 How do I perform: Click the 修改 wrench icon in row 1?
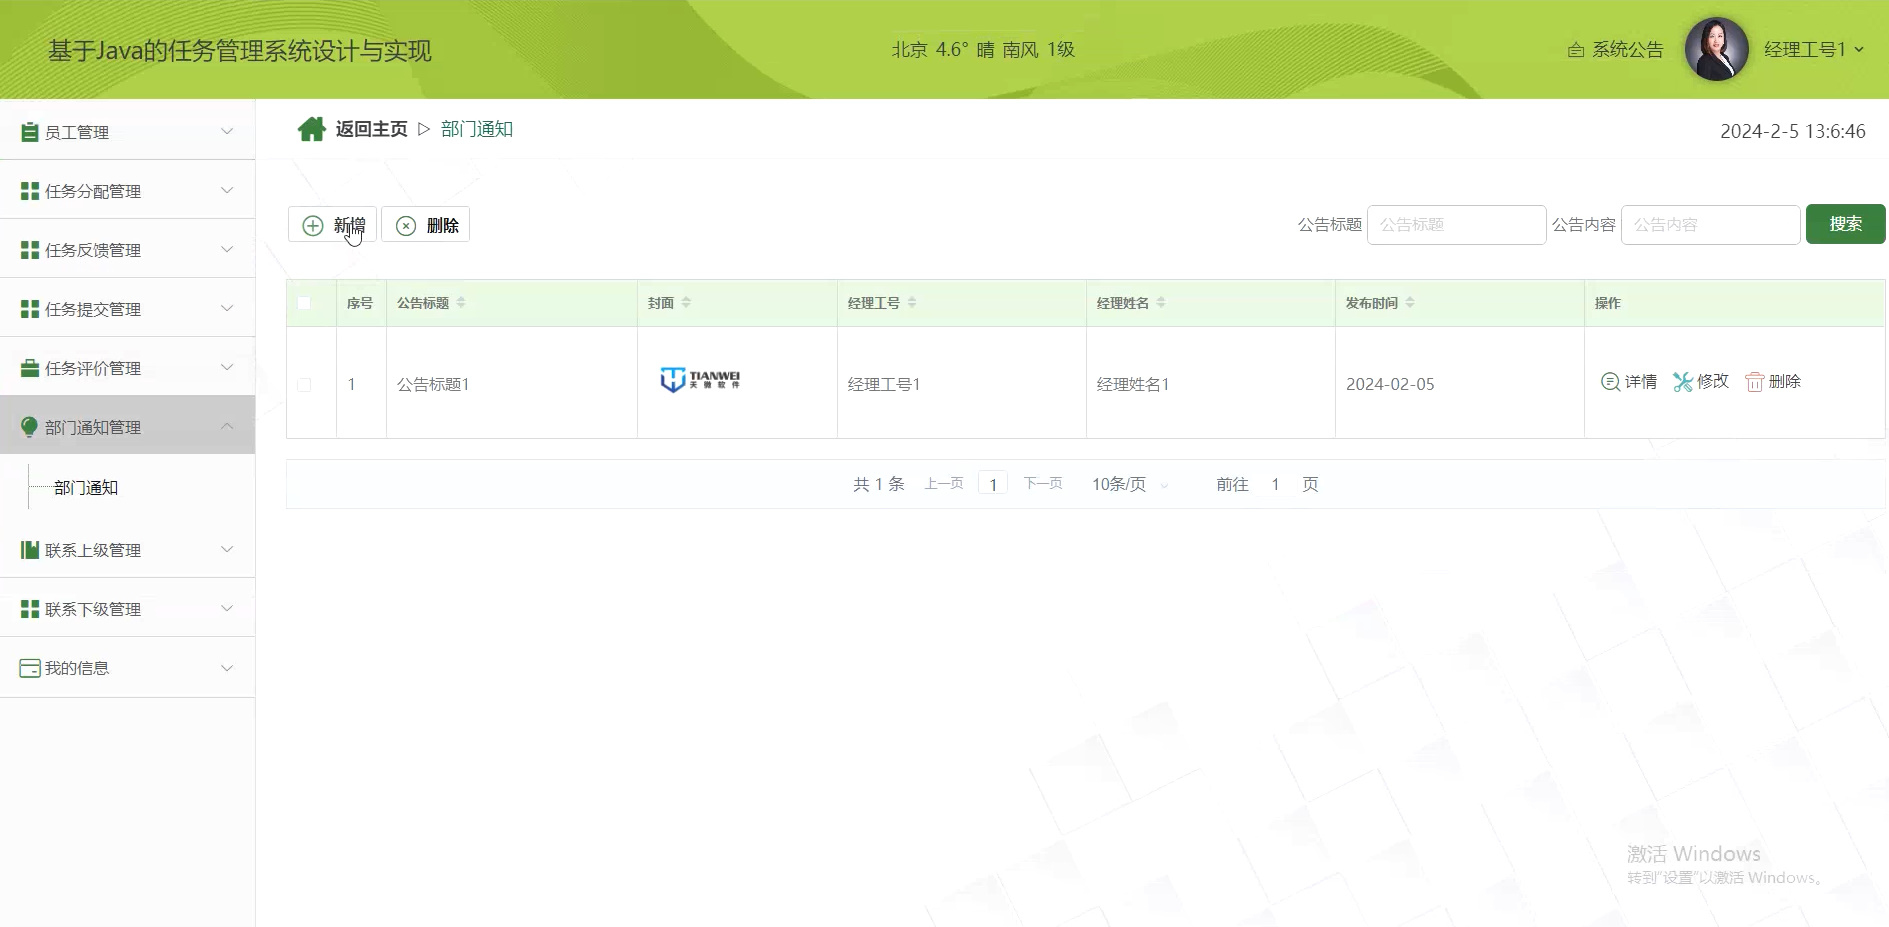1683,382
